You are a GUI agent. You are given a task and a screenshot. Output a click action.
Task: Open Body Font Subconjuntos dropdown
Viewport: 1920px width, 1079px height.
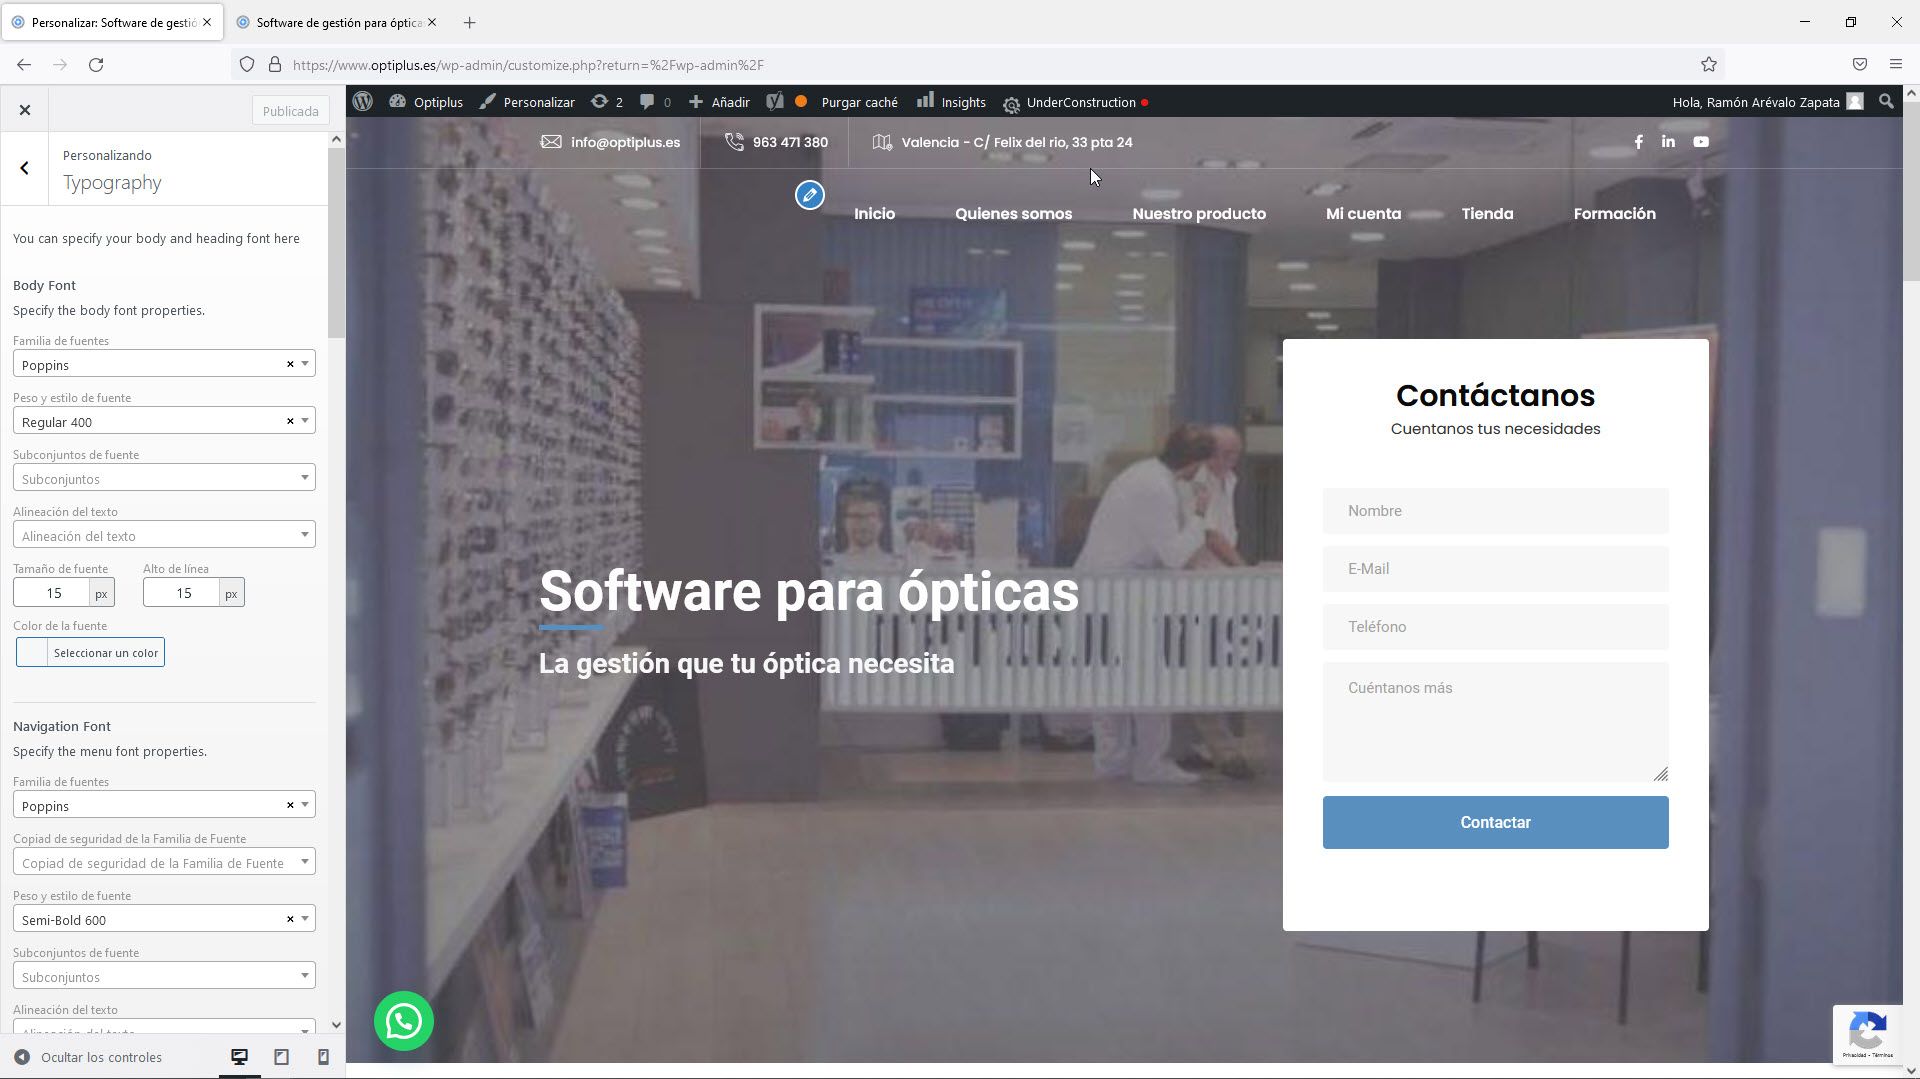[164, 478]
